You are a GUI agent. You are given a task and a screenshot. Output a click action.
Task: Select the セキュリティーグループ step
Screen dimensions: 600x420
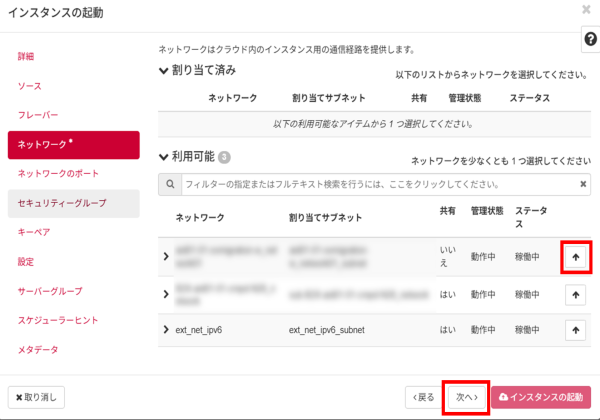pos(63,203)
